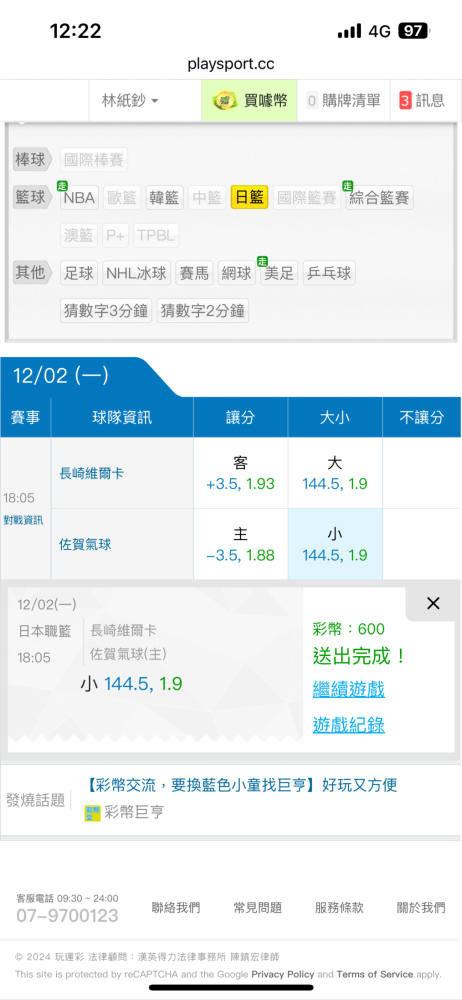Open the 常見問題 footer link
This screenshot has height=1000, width=462.
click(x=258, y=908)
